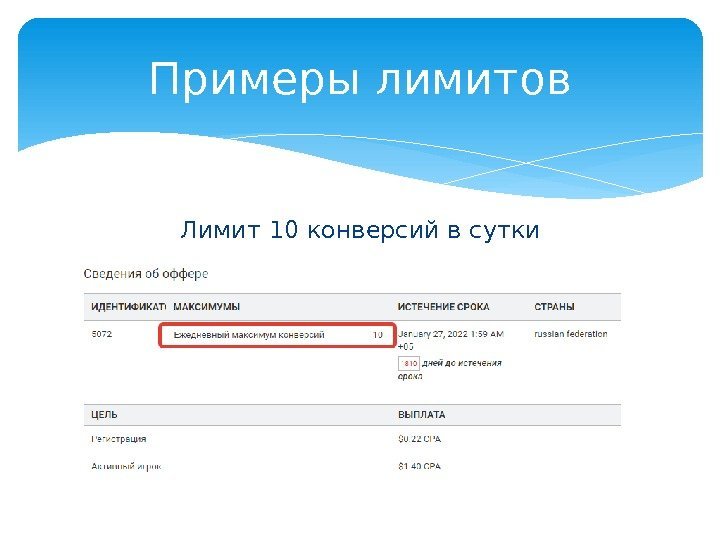Image resolution: width=720 pixels, height=540 pixels.
Task: Click the expiry date 'January 27, 2022 1:59 AM'
Action: pyautogui.click(x=451, y=334)
